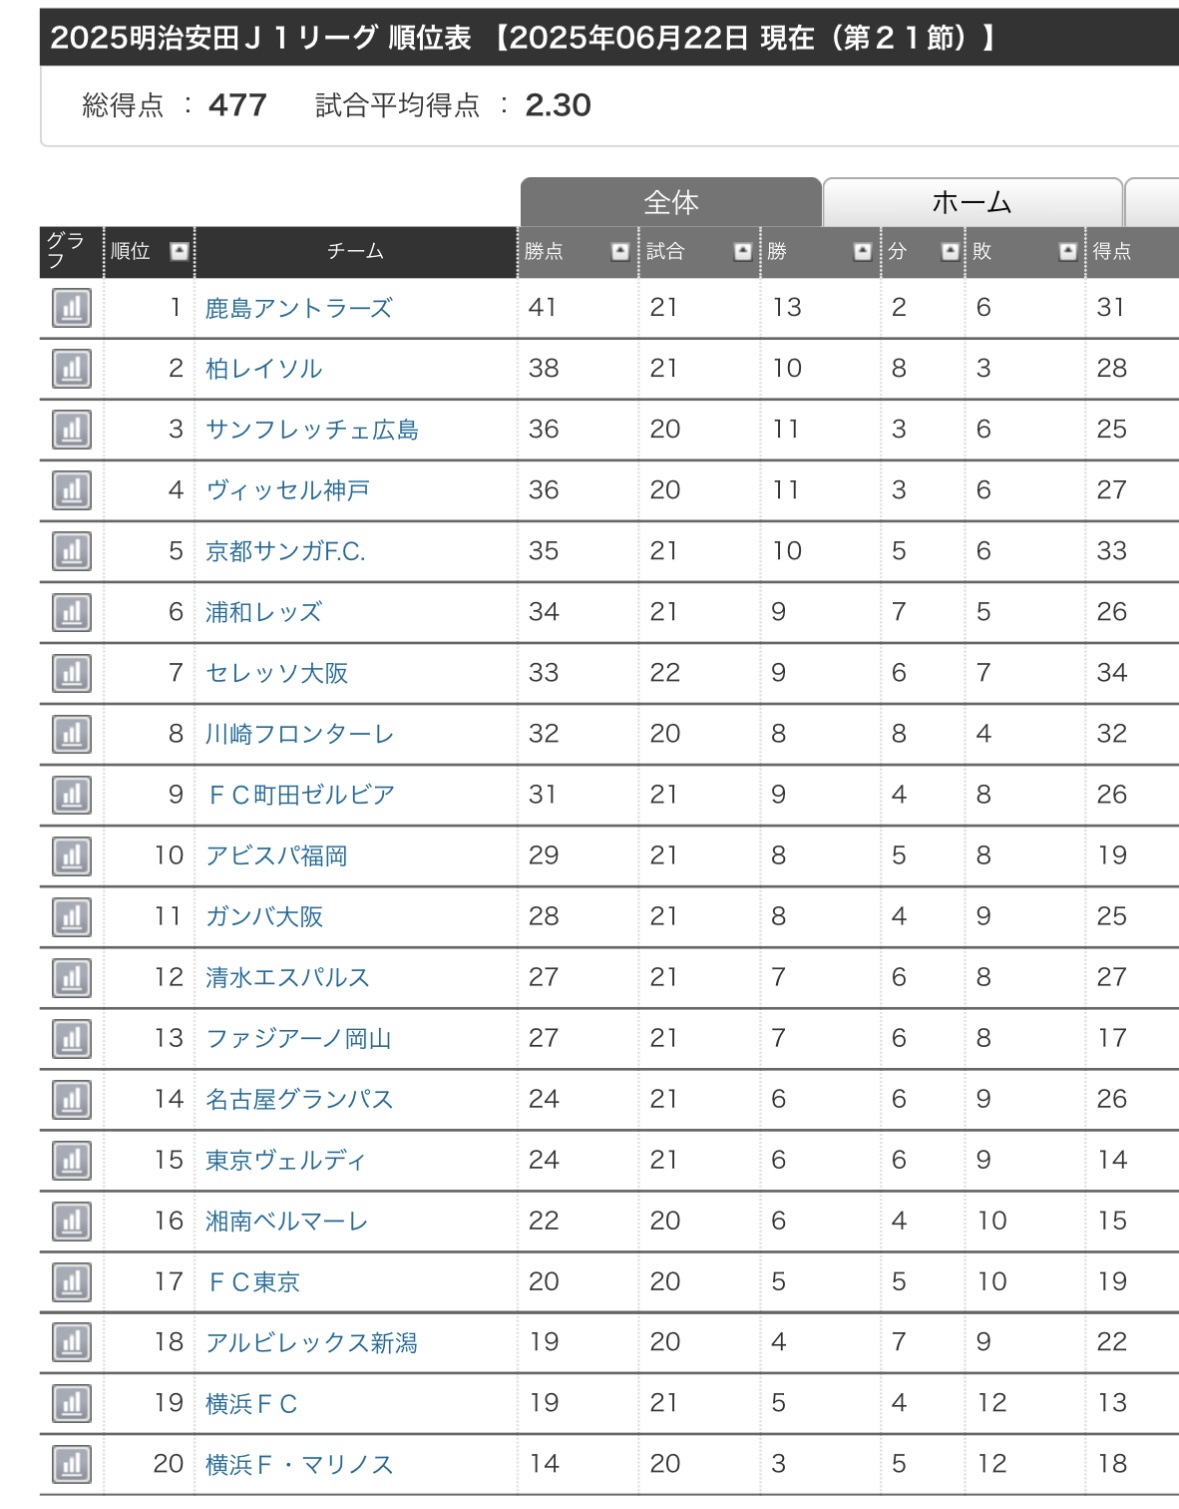Go to 浦和レッズ team page
The width and height of the screenshot is (1179, 1509).
coord(264,612)
